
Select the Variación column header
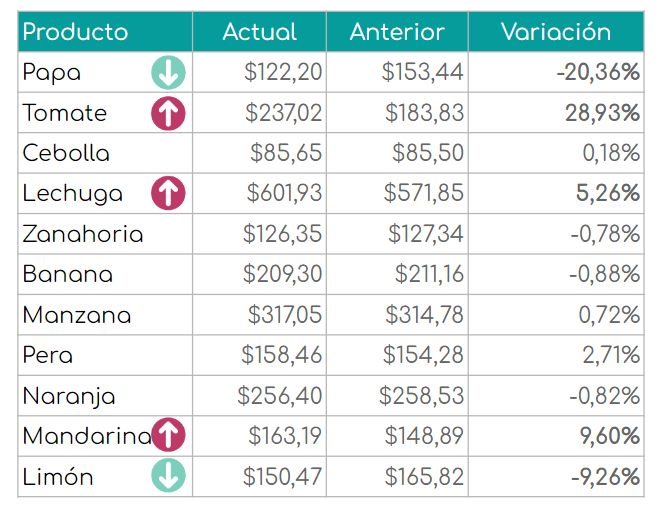click(556, 32)
